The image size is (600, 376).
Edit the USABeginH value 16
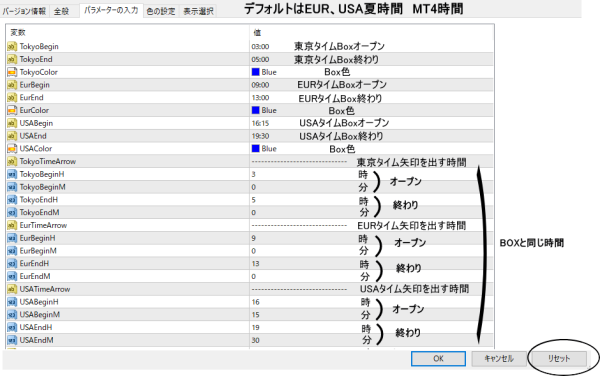[x=255, y=302]
